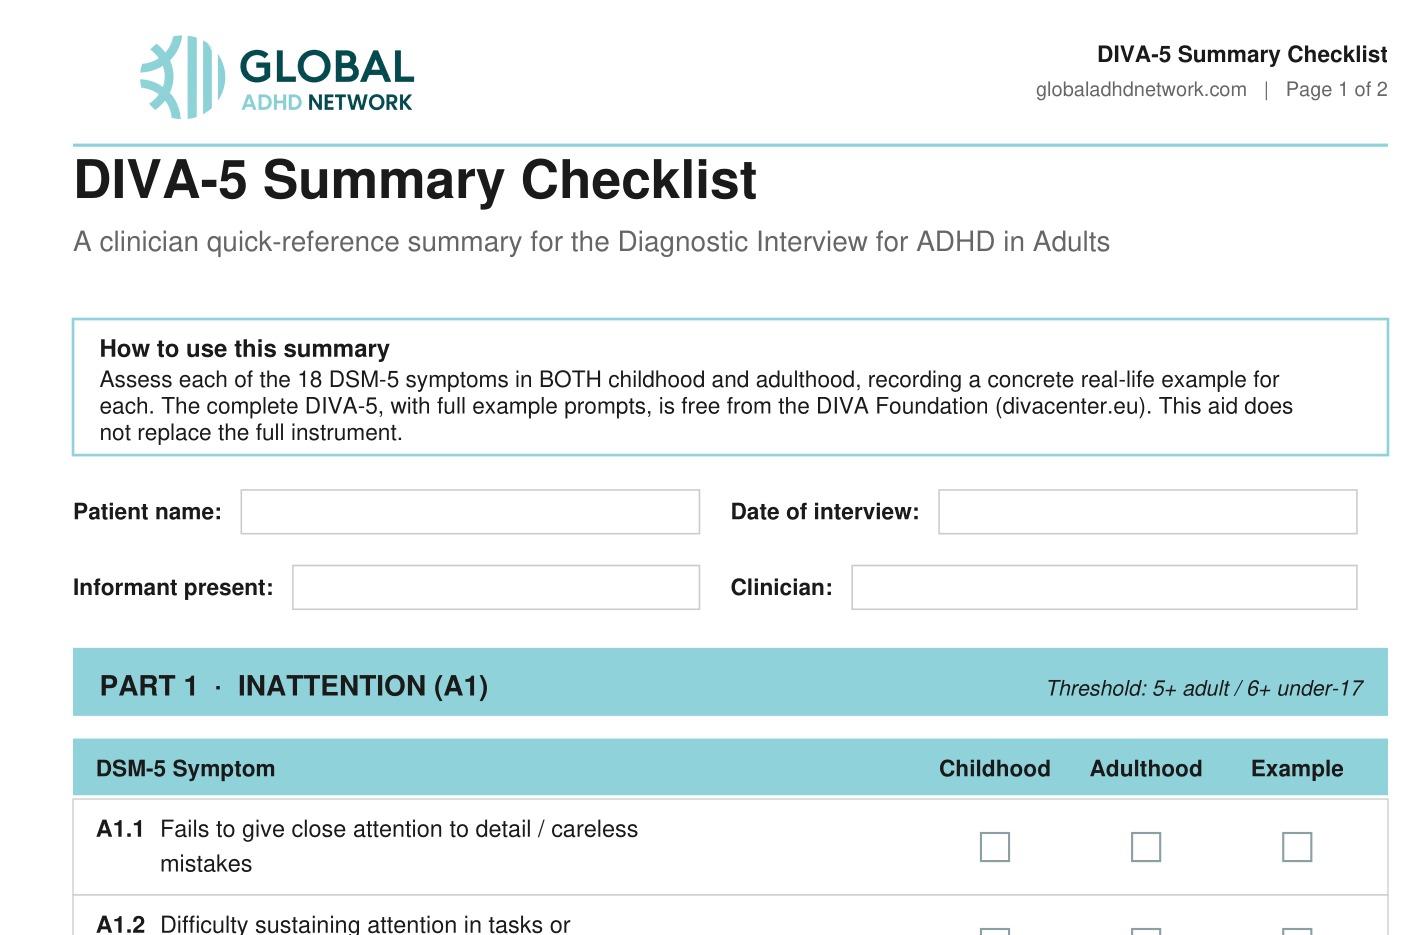Click the "Date of interview:" label
Screen dimensions: 1428x935
[825, 512]
